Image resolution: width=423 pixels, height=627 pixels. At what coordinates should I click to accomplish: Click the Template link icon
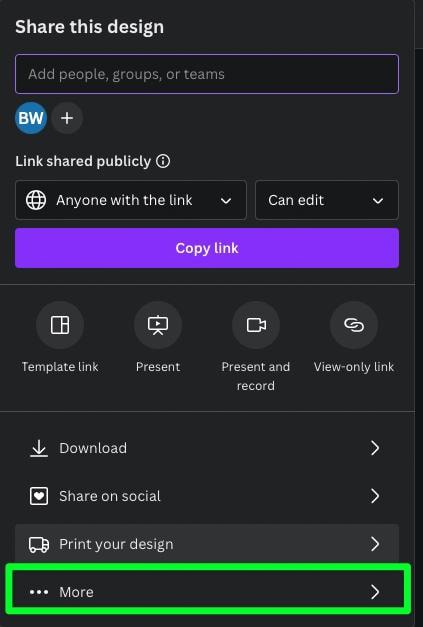[60, 325]
